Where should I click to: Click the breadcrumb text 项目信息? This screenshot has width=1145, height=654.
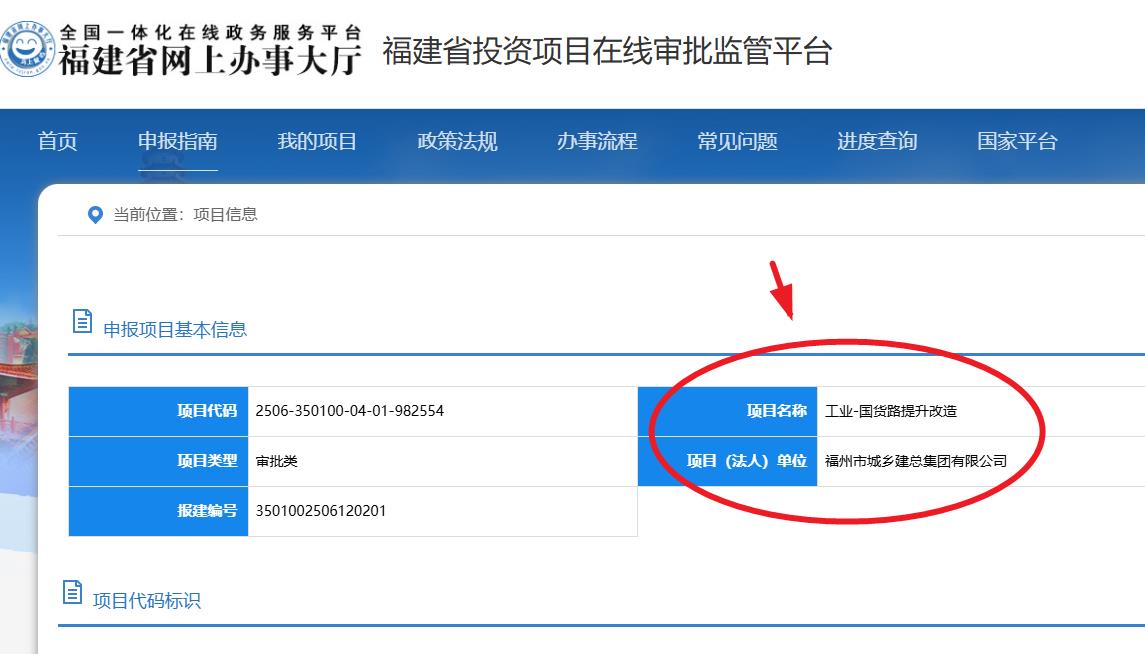coord(226,215)
